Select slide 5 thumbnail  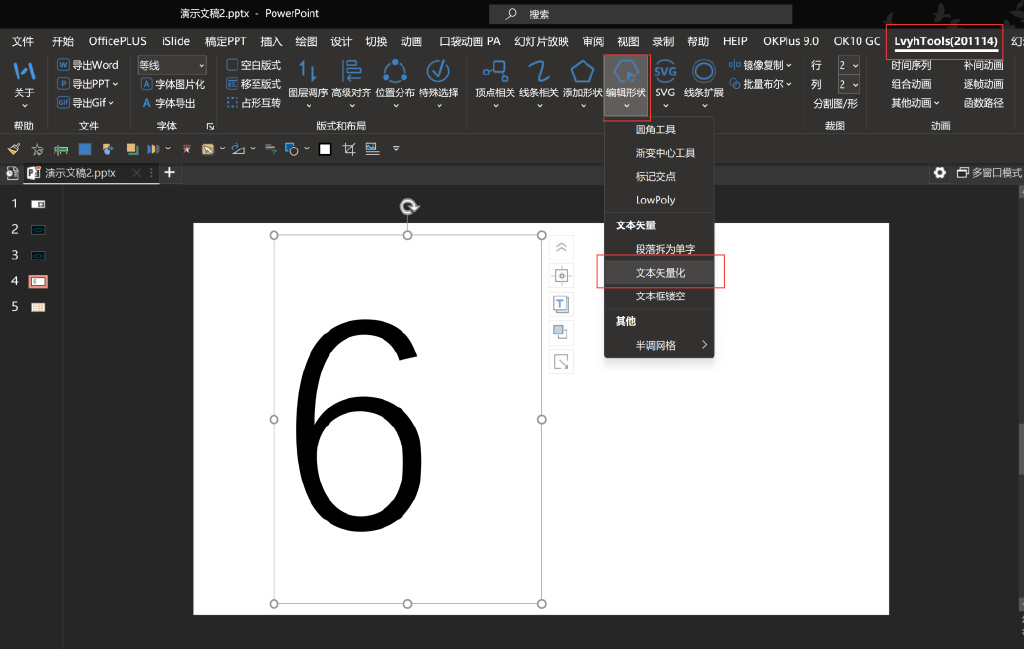click(39, 307)
